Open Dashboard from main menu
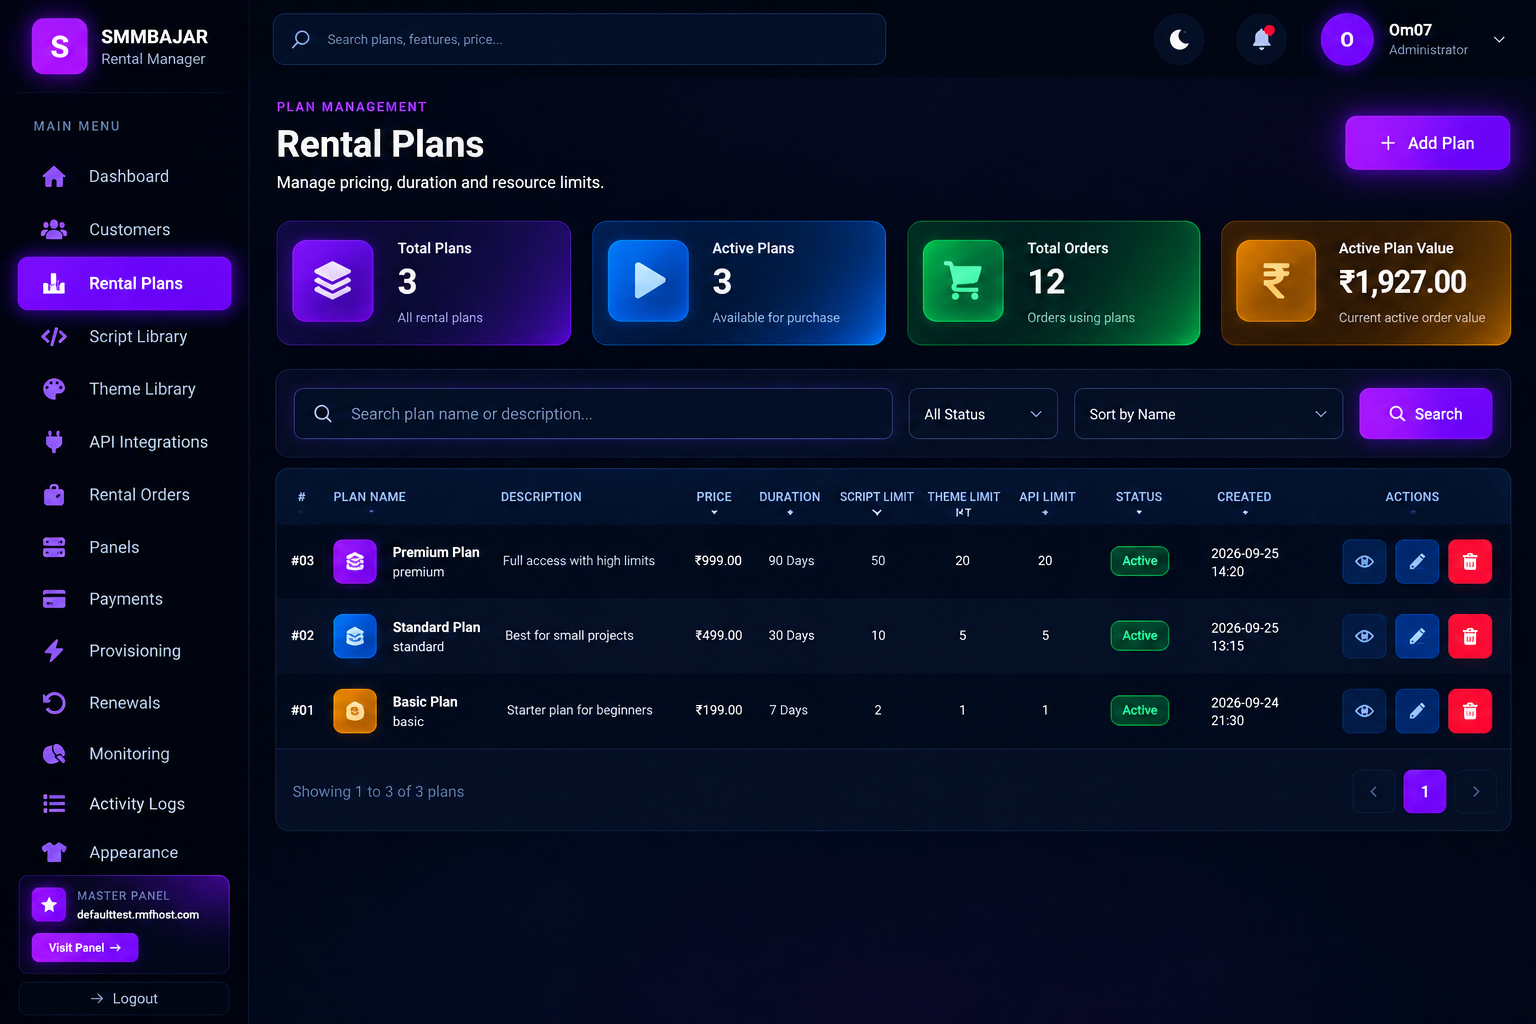This screenshot has height=1024, width=1536. [x=125, y=177]
